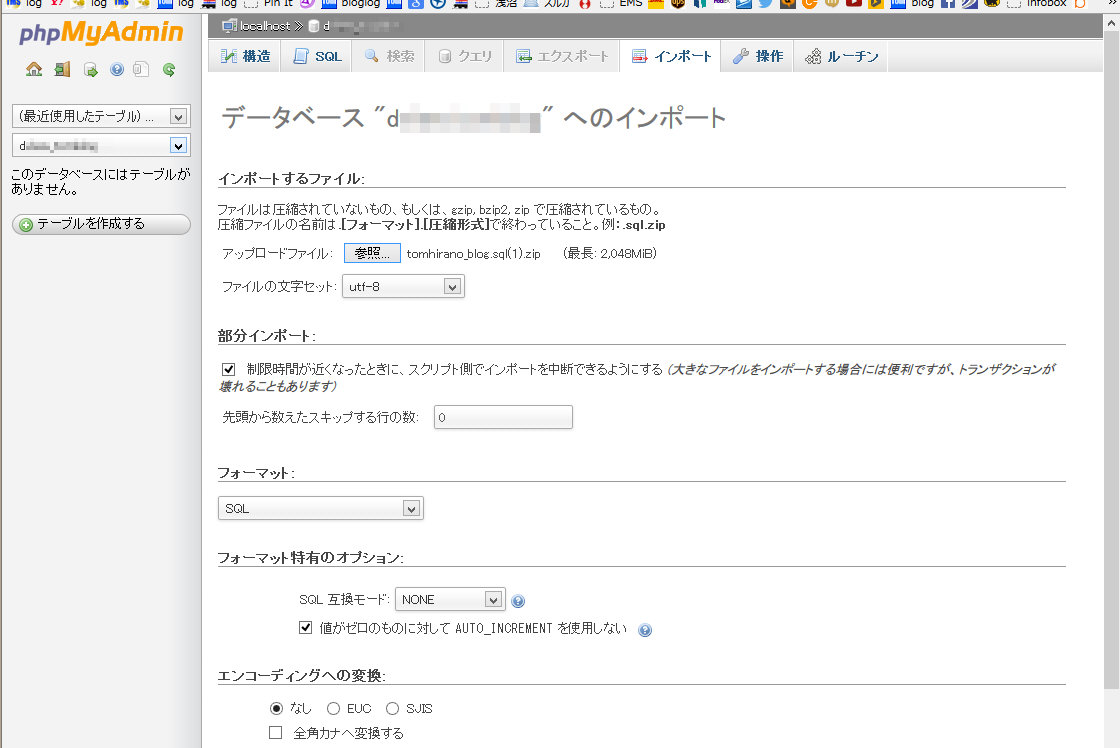Image resolution: width=1120 pixels, height=748 pixels.
Task: Click the テーブルを作成する button
Action: pos(100,224)
